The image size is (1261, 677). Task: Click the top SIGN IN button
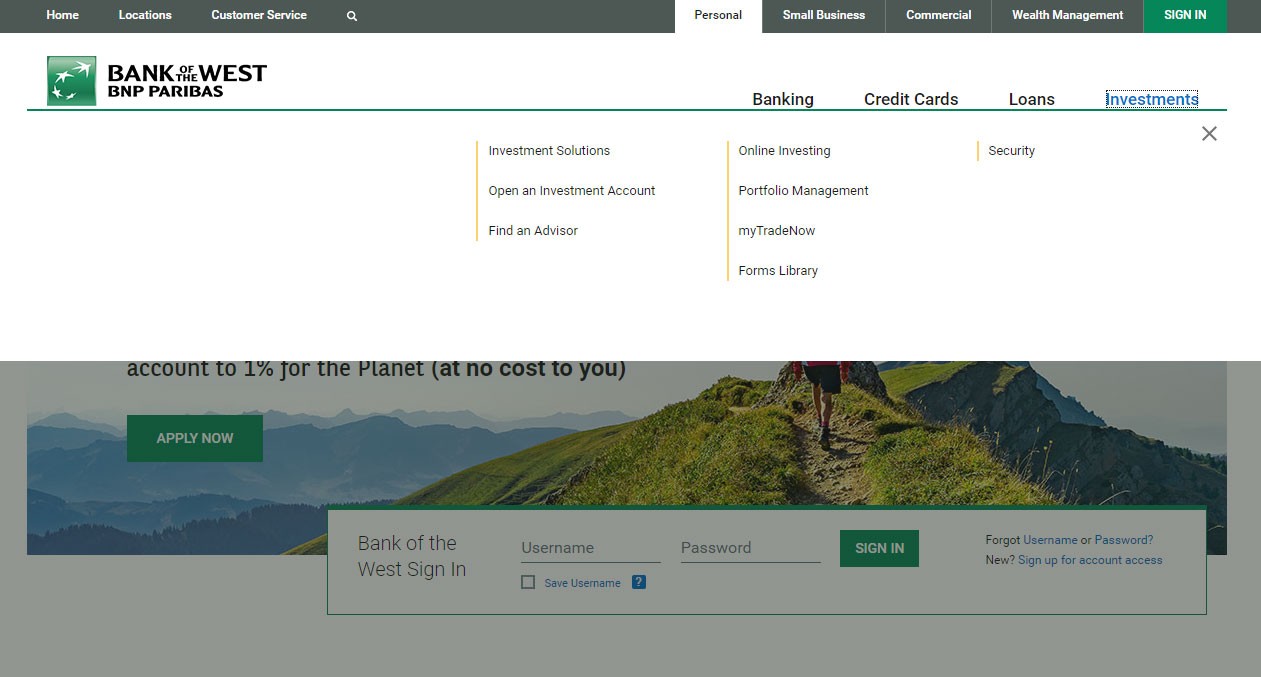(1185, 16)
